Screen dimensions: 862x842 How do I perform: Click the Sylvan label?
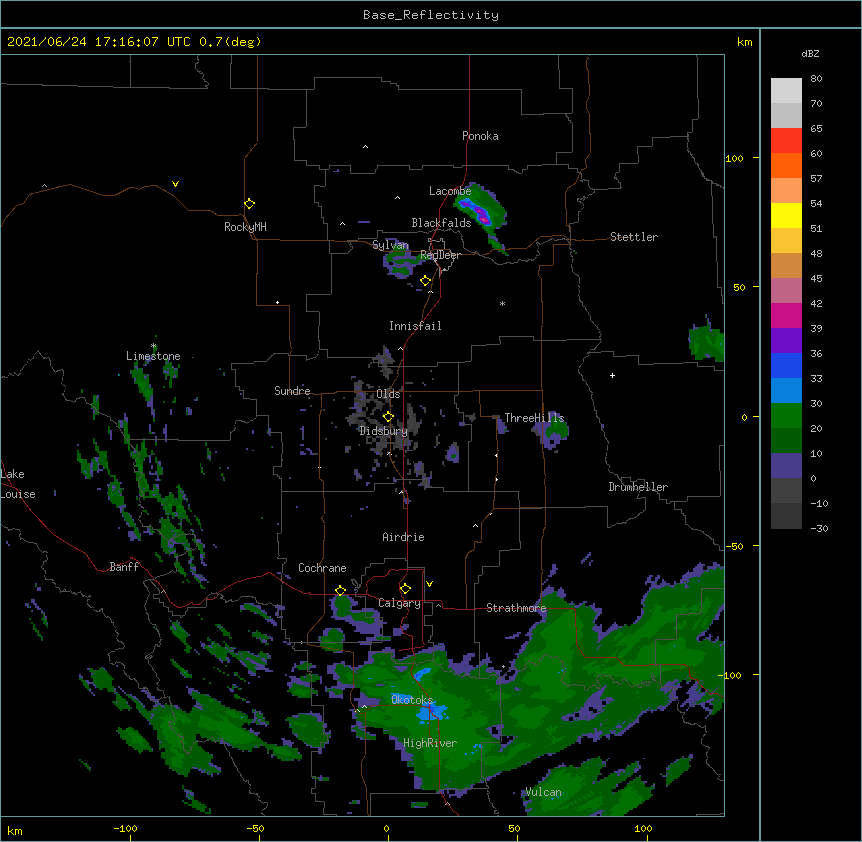point(390,245)
